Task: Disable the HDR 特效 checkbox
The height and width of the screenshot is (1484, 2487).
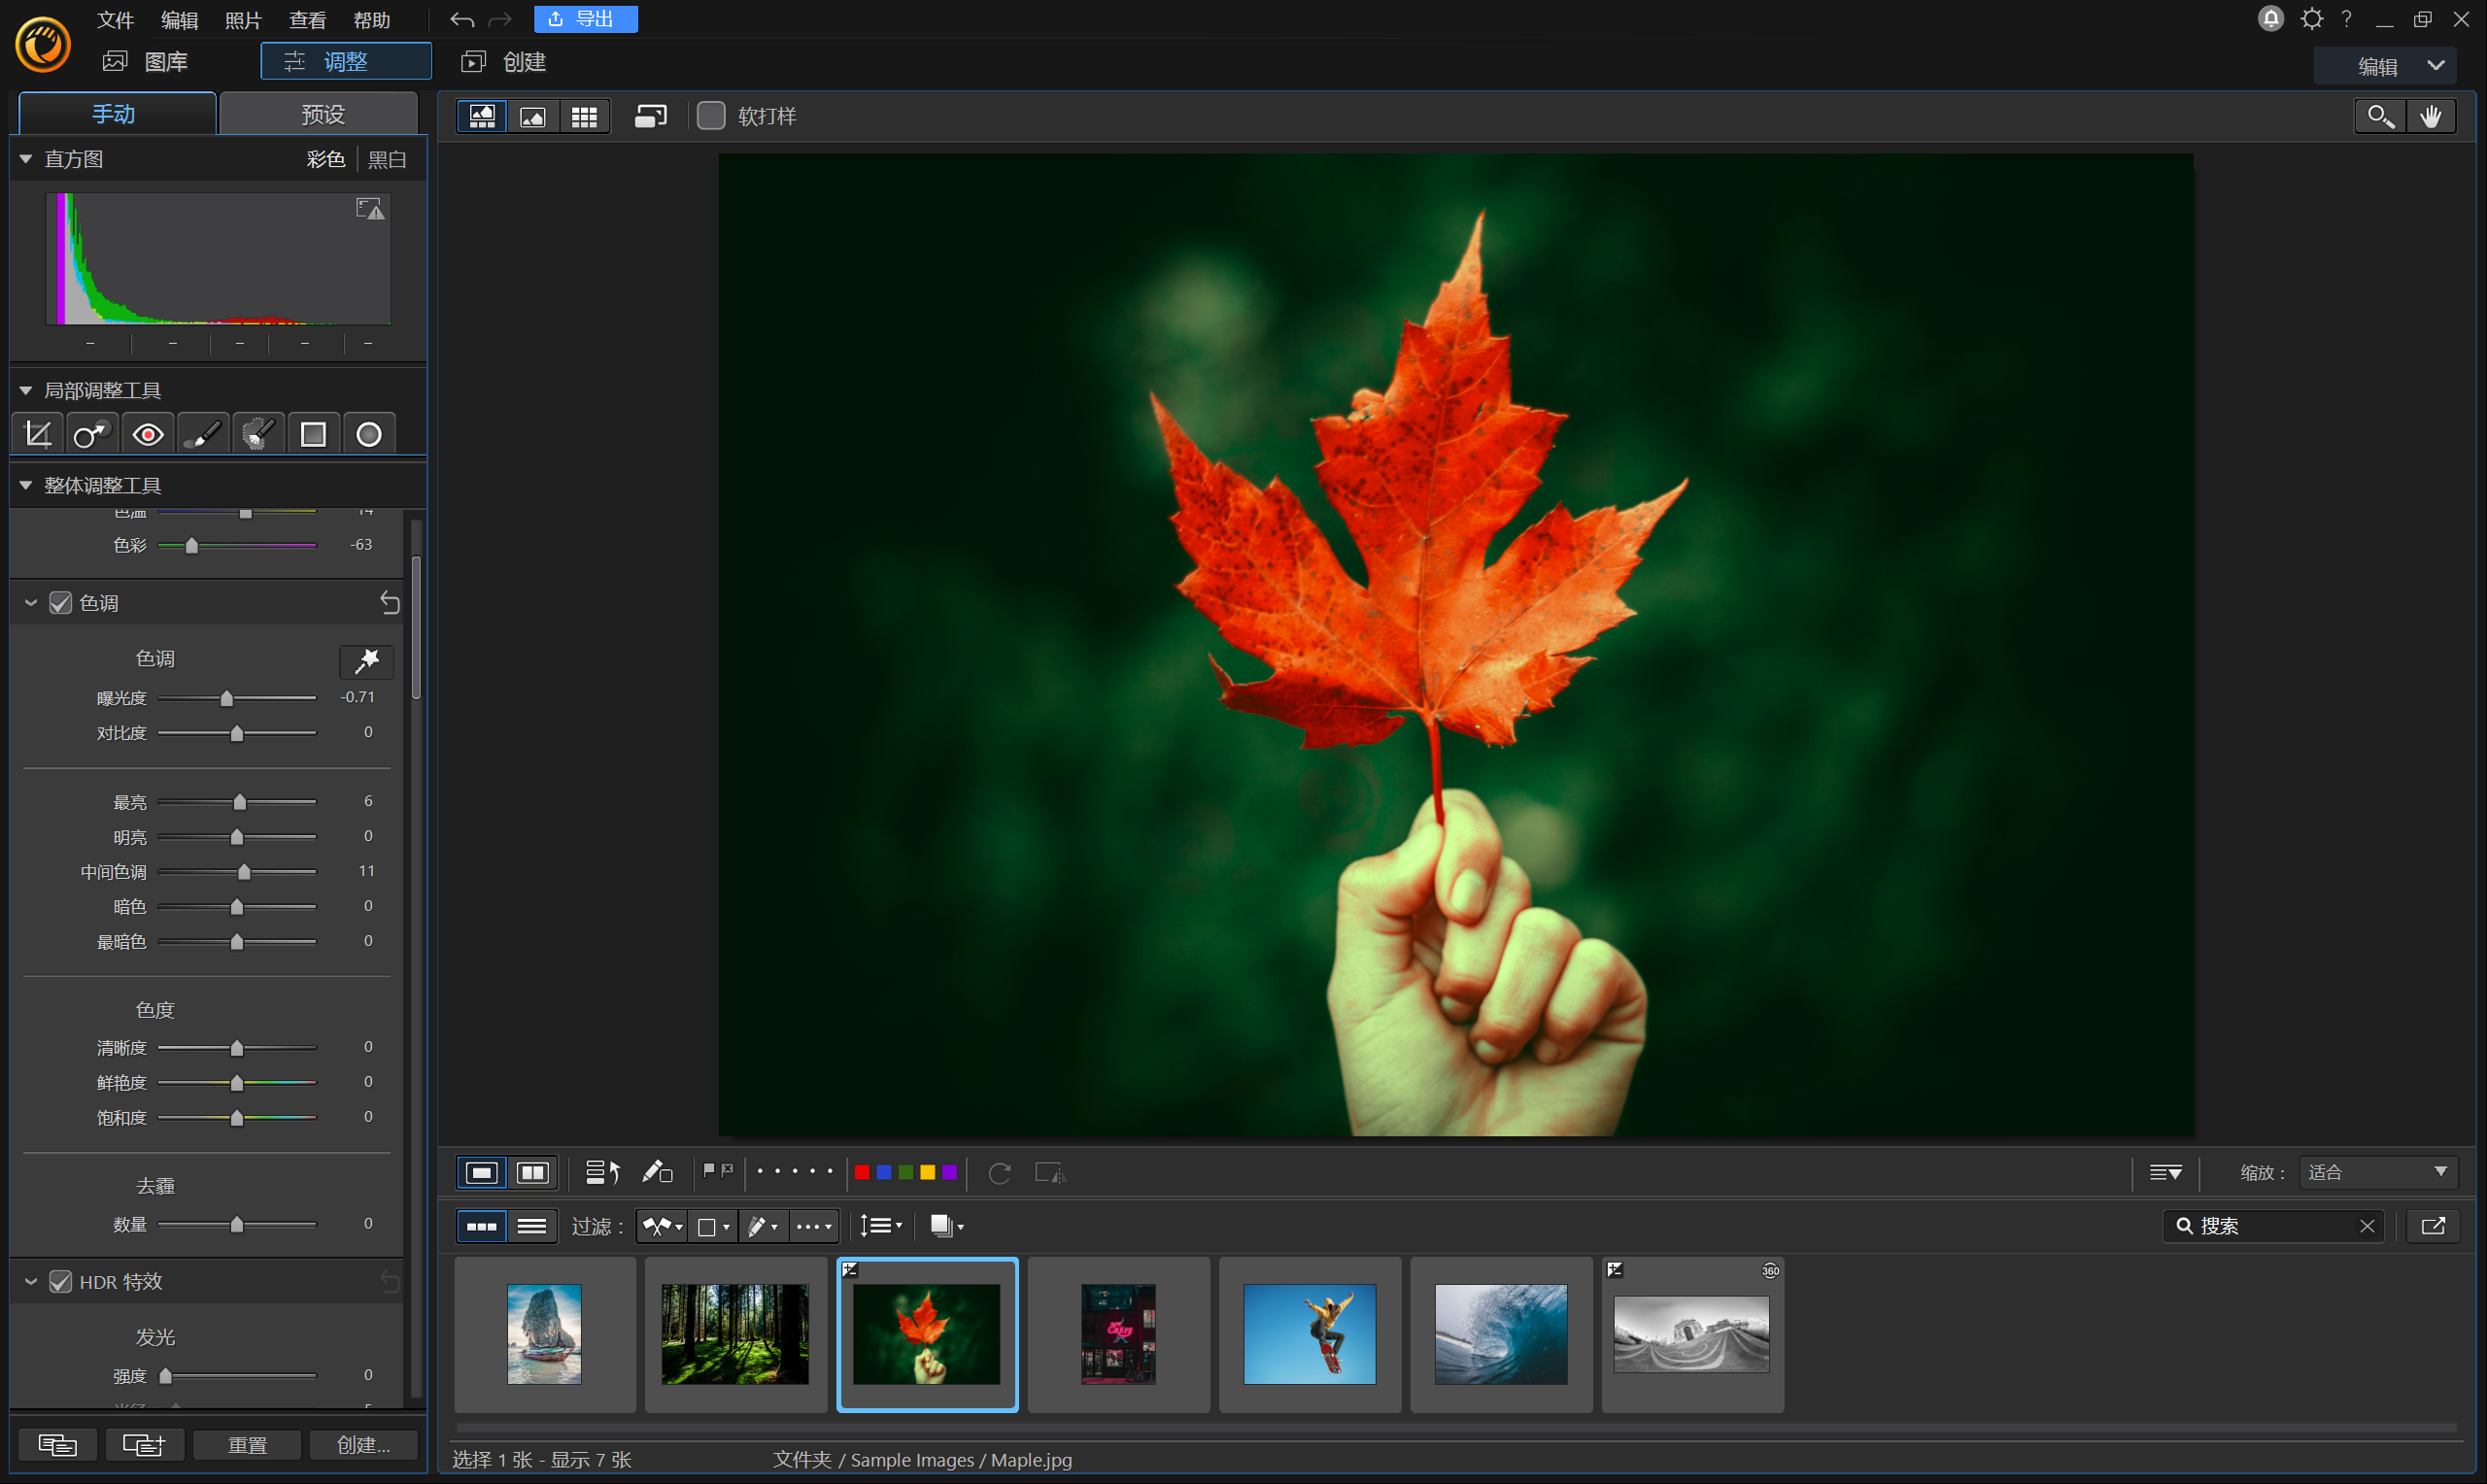Action: (x=61, y=1281)
